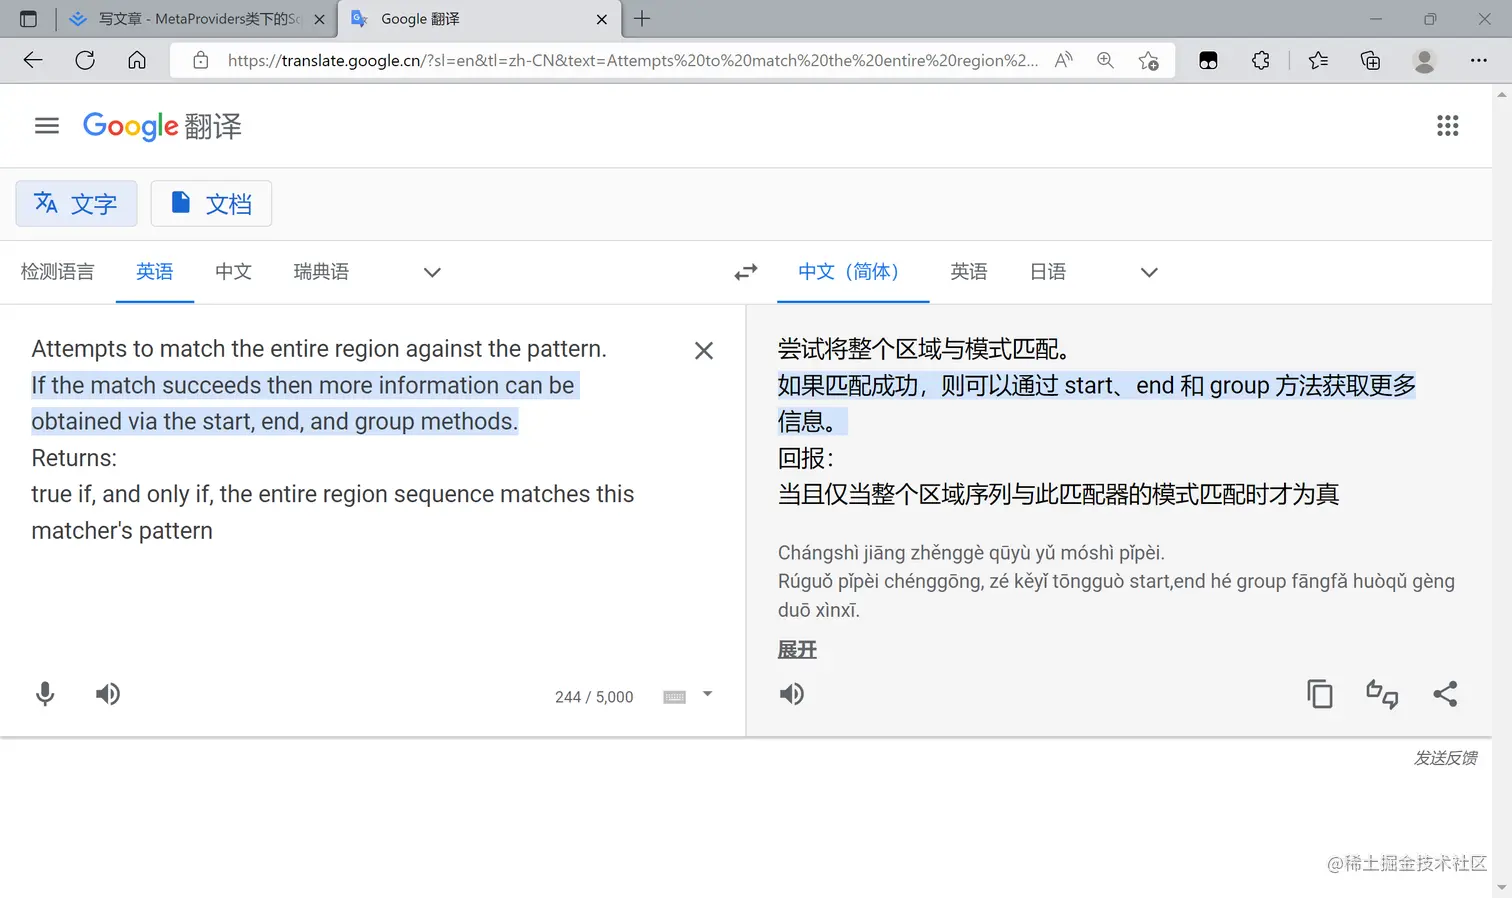
Task: Add this page to favorites
Action: tap(1149, 60)
